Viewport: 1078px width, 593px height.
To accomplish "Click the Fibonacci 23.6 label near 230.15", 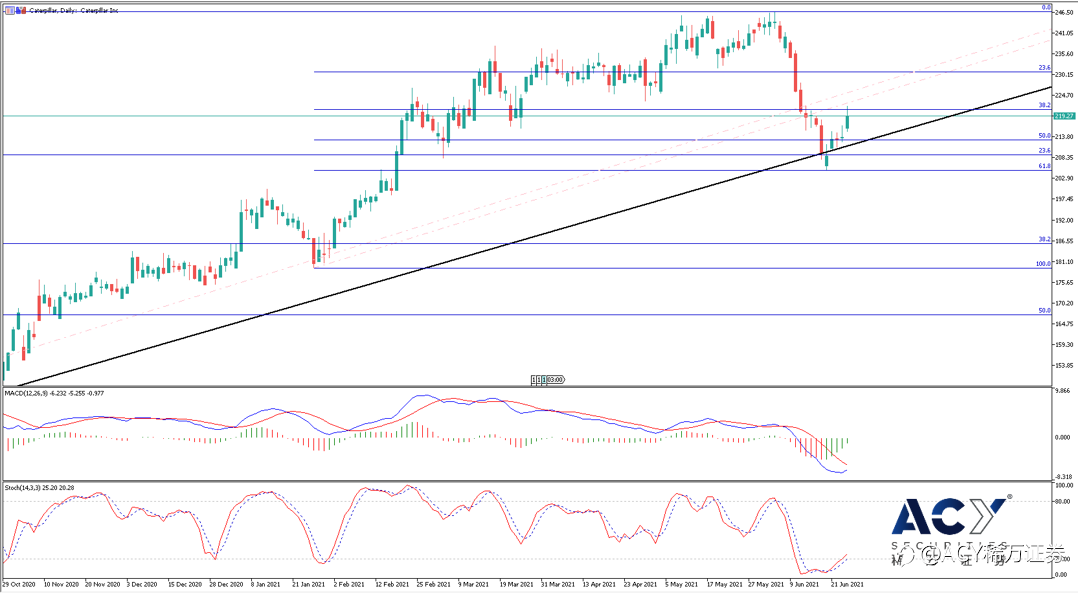I will [1044, 68].
